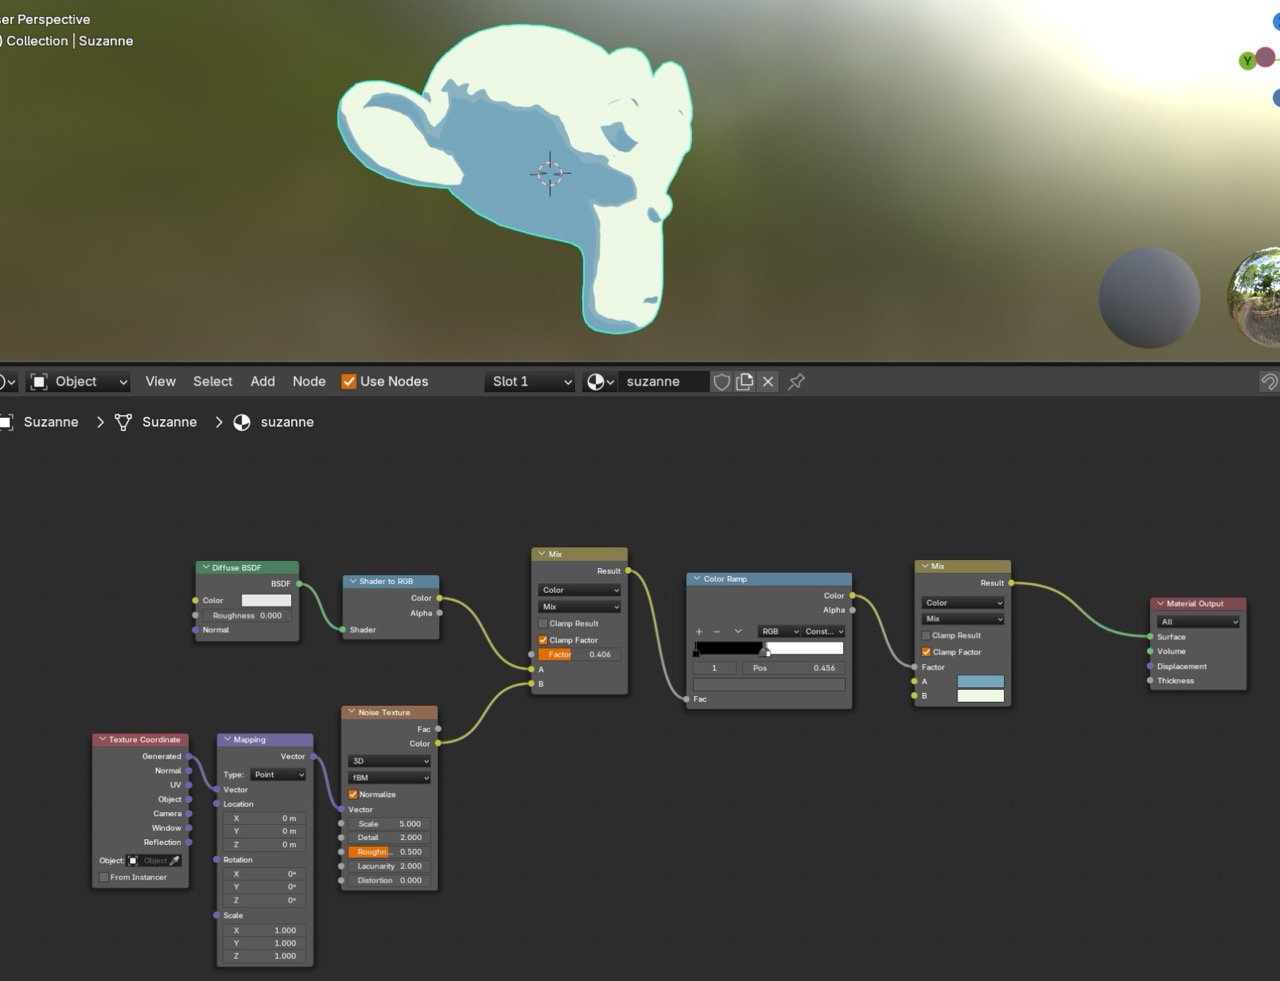Viewport: 1280px width, 981px height.
Task: Click the HDRI preview sphere in viewport
Action: 1255,297
